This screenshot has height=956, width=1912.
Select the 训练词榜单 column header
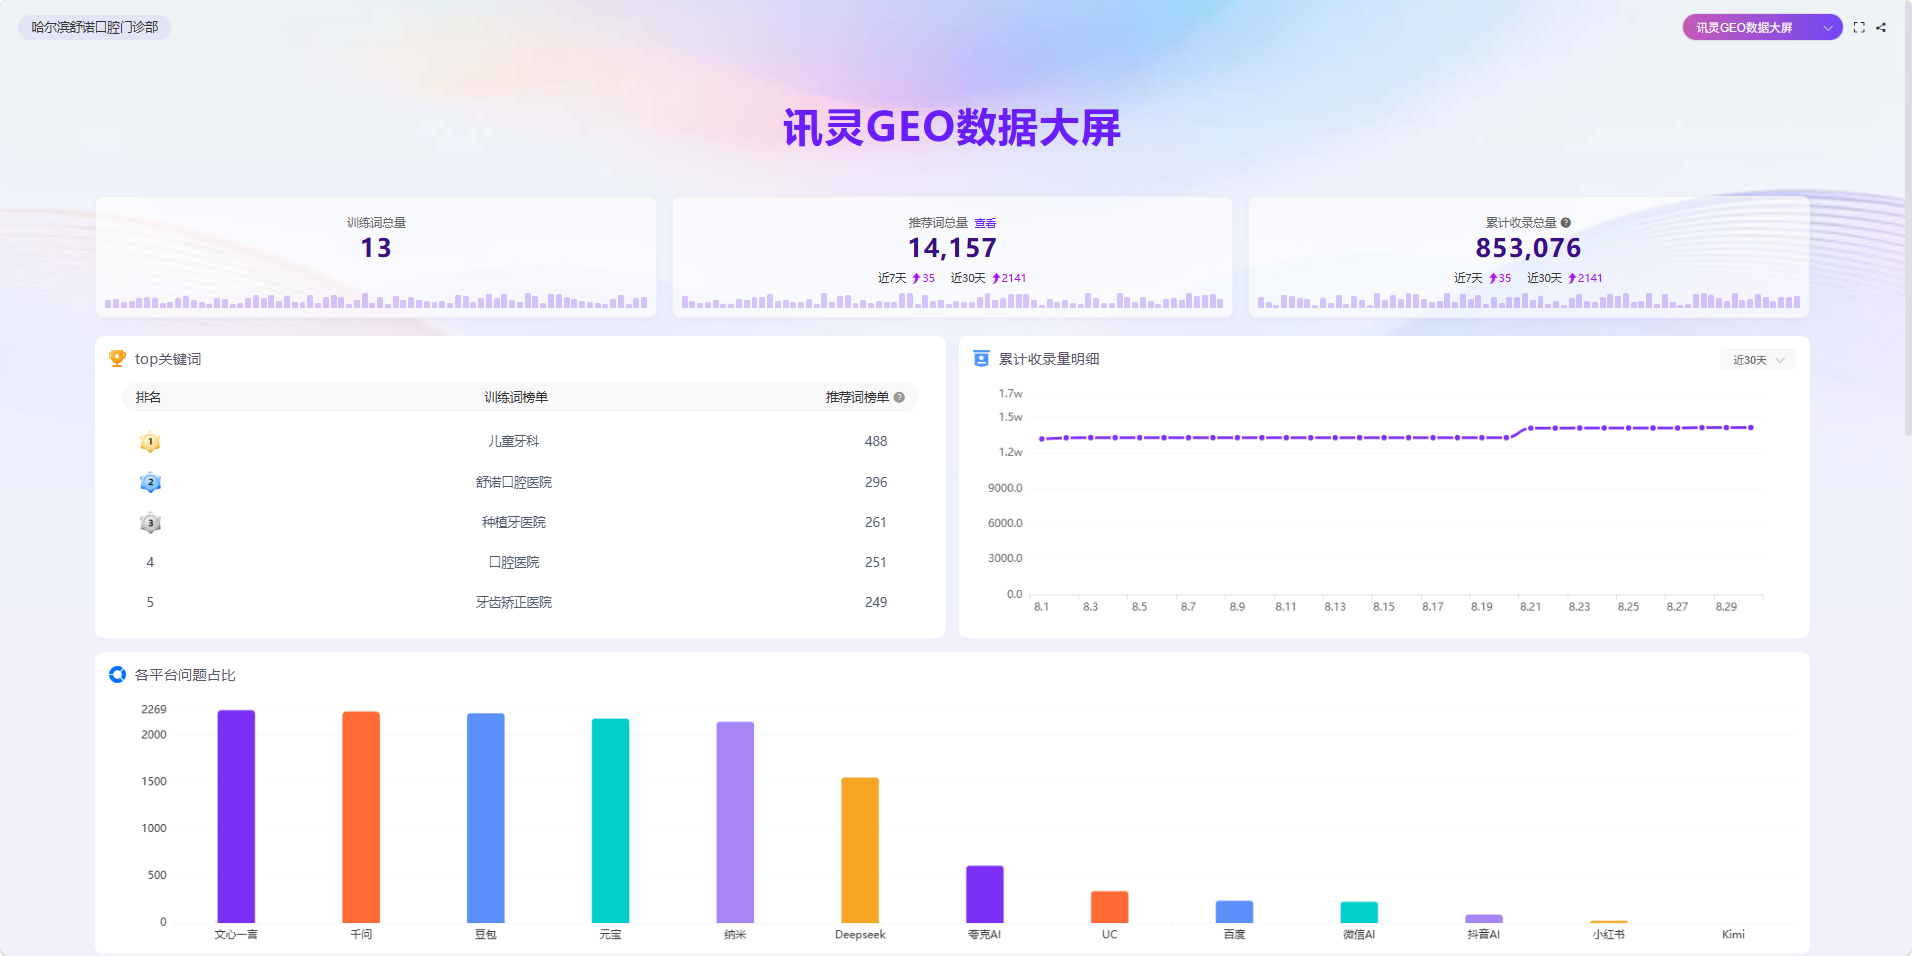(x=516, y=397)
